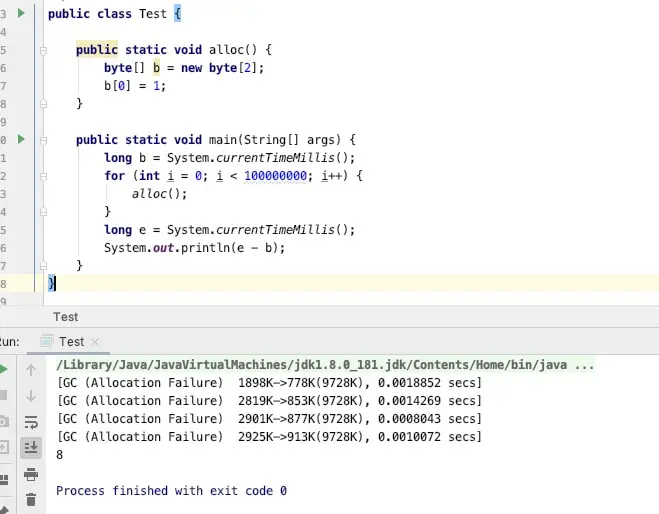
Task: Click 'Run:' tool window label
Action: (x=9, y=342)
